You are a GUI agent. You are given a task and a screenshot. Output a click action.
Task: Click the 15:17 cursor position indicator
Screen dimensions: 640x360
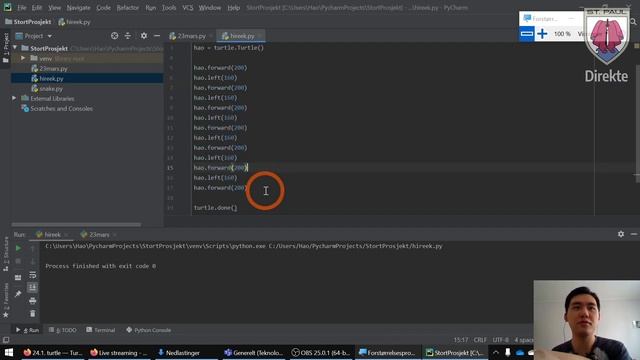click(461, 340)
